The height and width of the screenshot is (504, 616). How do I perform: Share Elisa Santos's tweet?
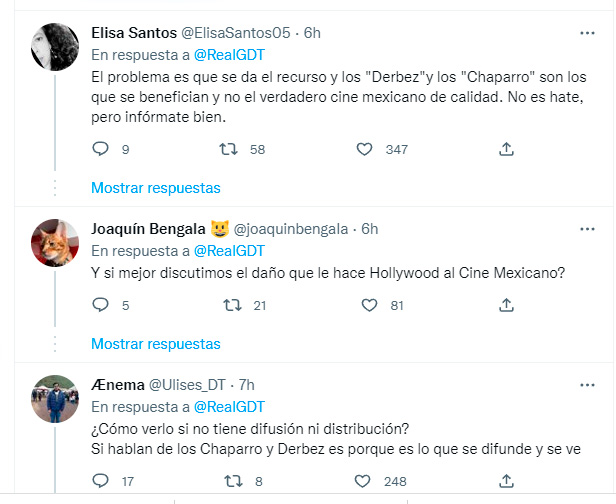[x=506, y=149]
